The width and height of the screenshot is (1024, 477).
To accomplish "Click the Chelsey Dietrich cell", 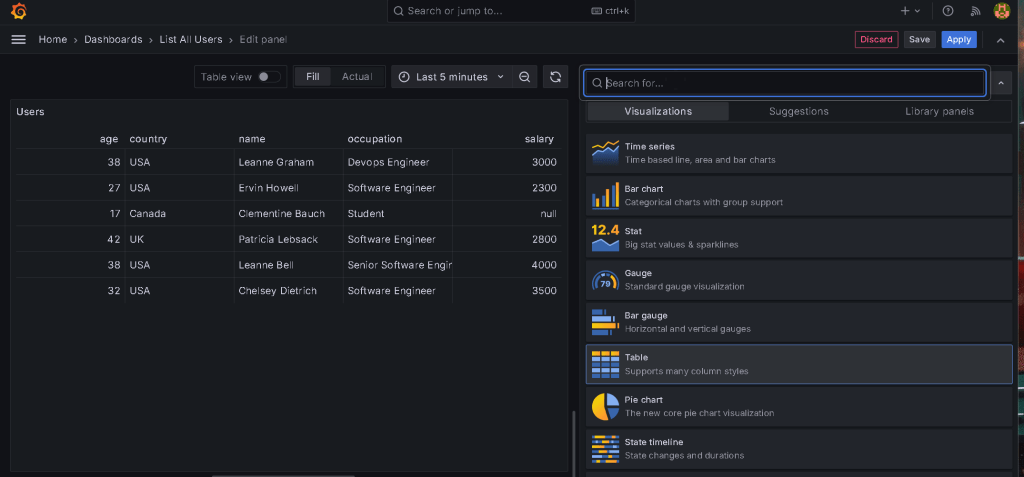I will (289, 291).
